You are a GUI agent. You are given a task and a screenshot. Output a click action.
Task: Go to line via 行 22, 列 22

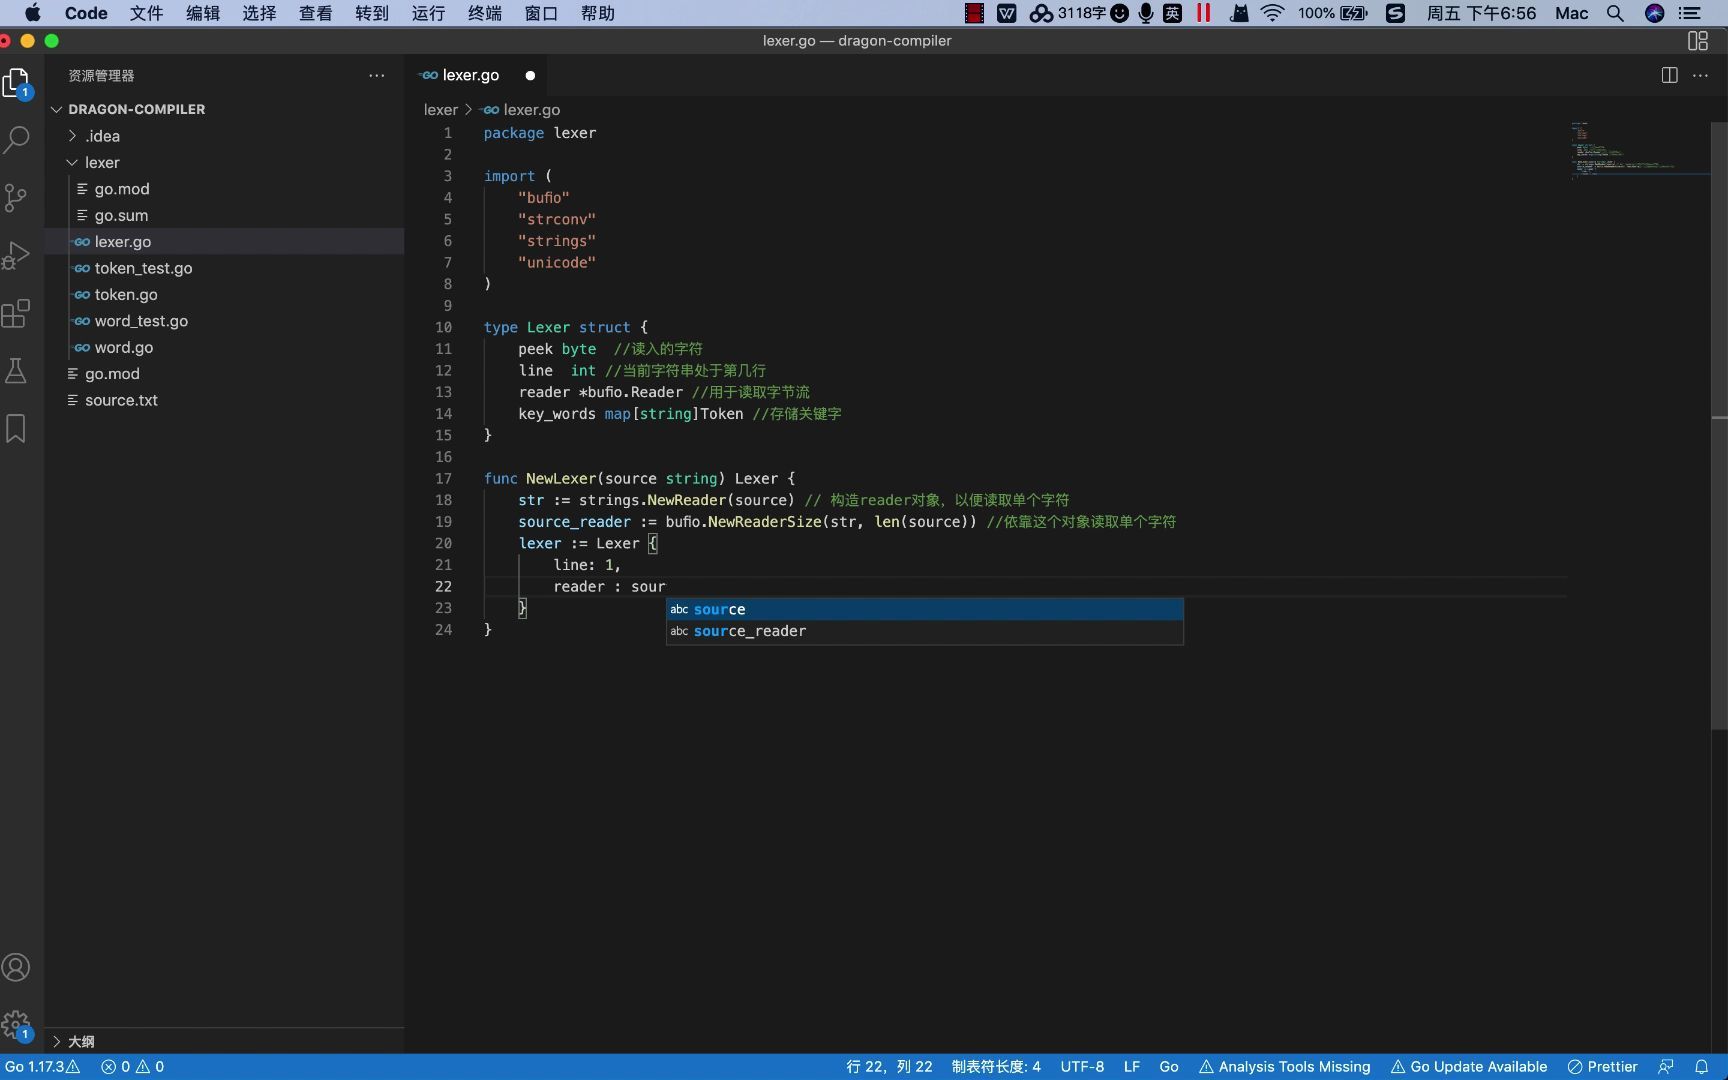pos(889,1067)
